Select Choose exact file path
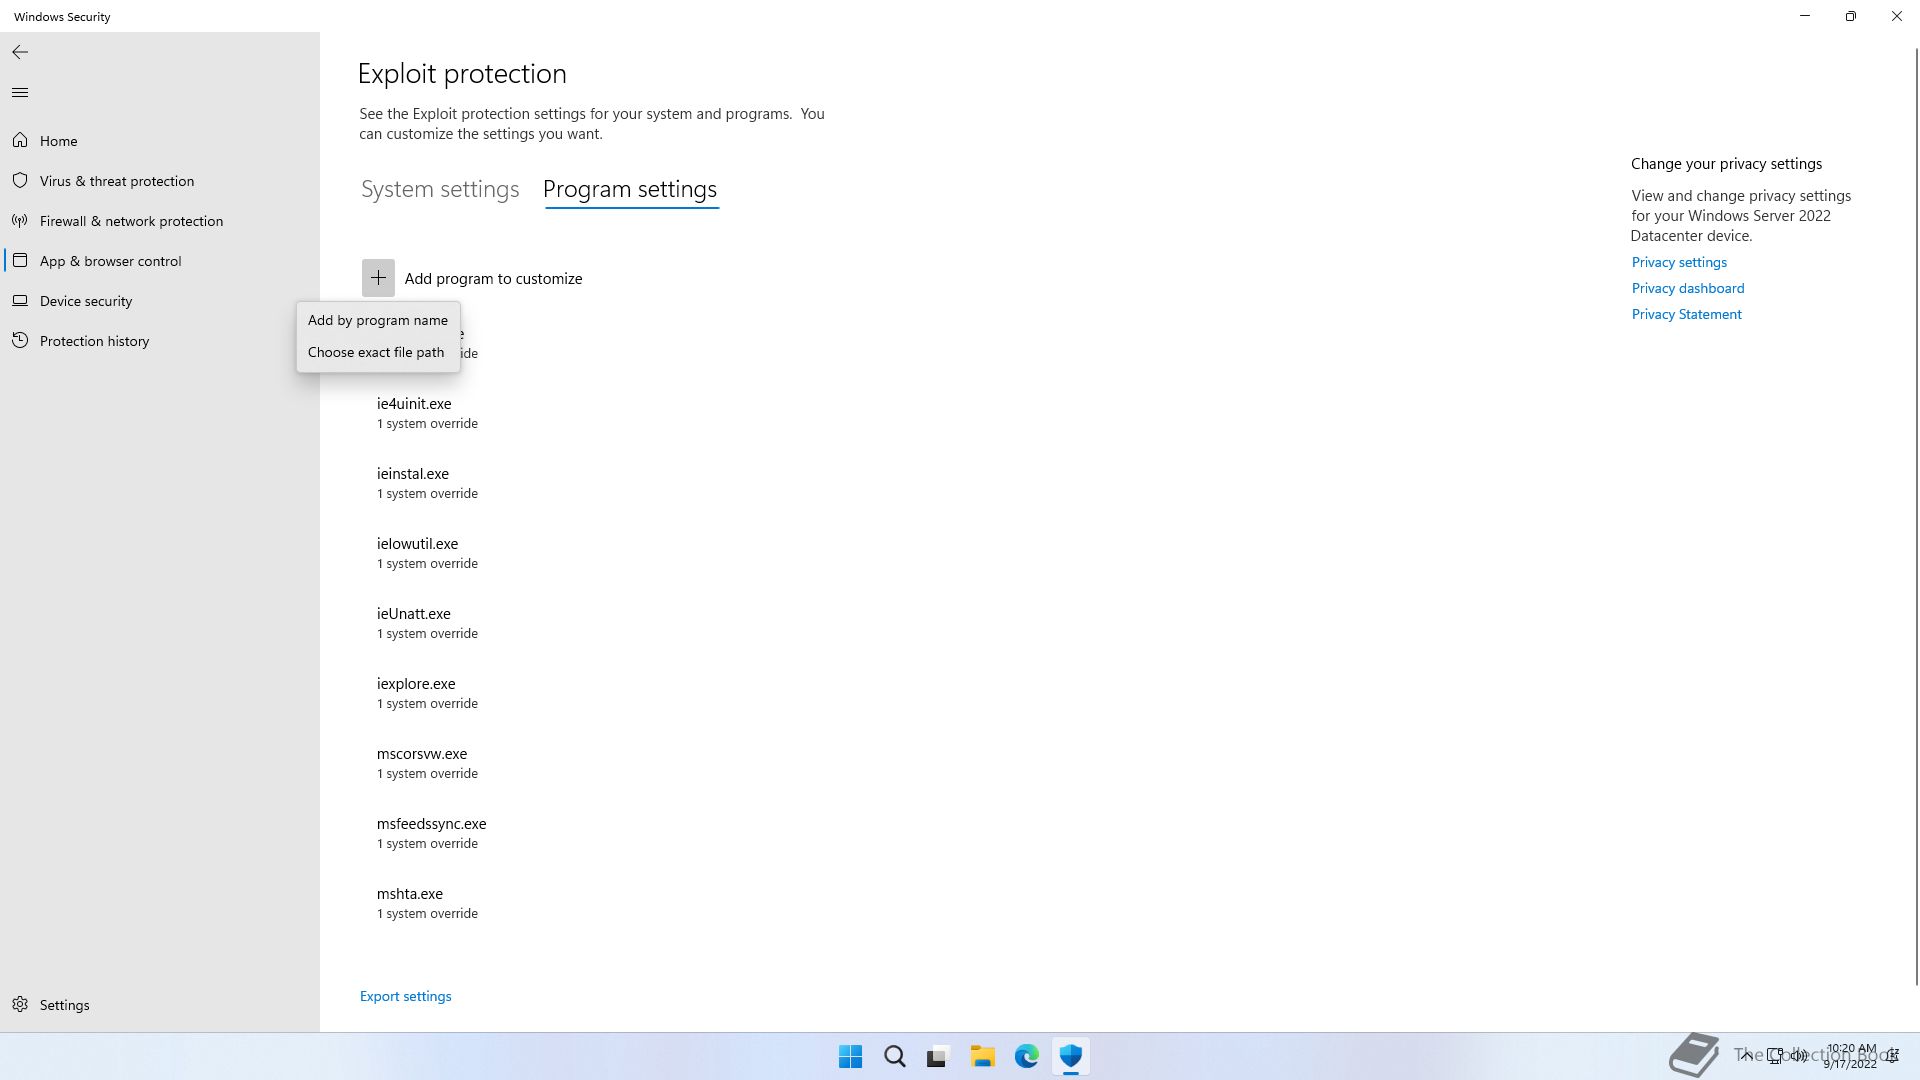The width and height of the screenshot is (1920, 1080). click(375, 352)
